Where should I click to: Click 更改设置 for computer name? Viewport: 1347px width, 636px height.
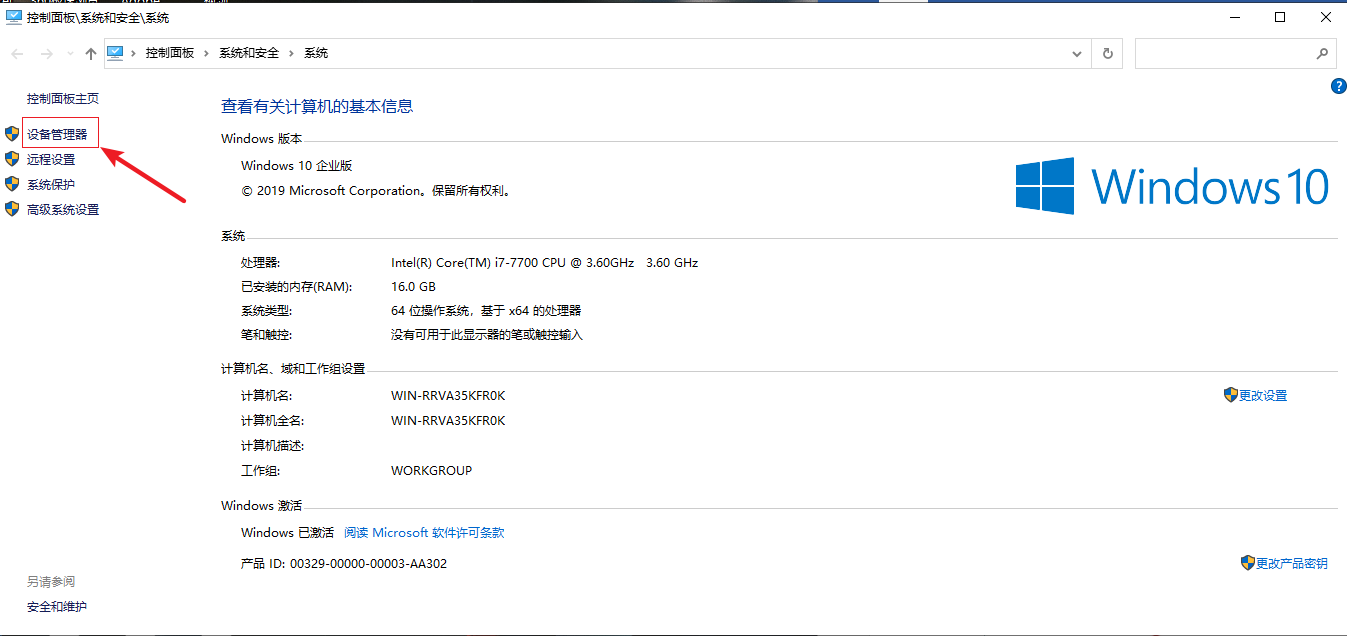click(1262, 396)
